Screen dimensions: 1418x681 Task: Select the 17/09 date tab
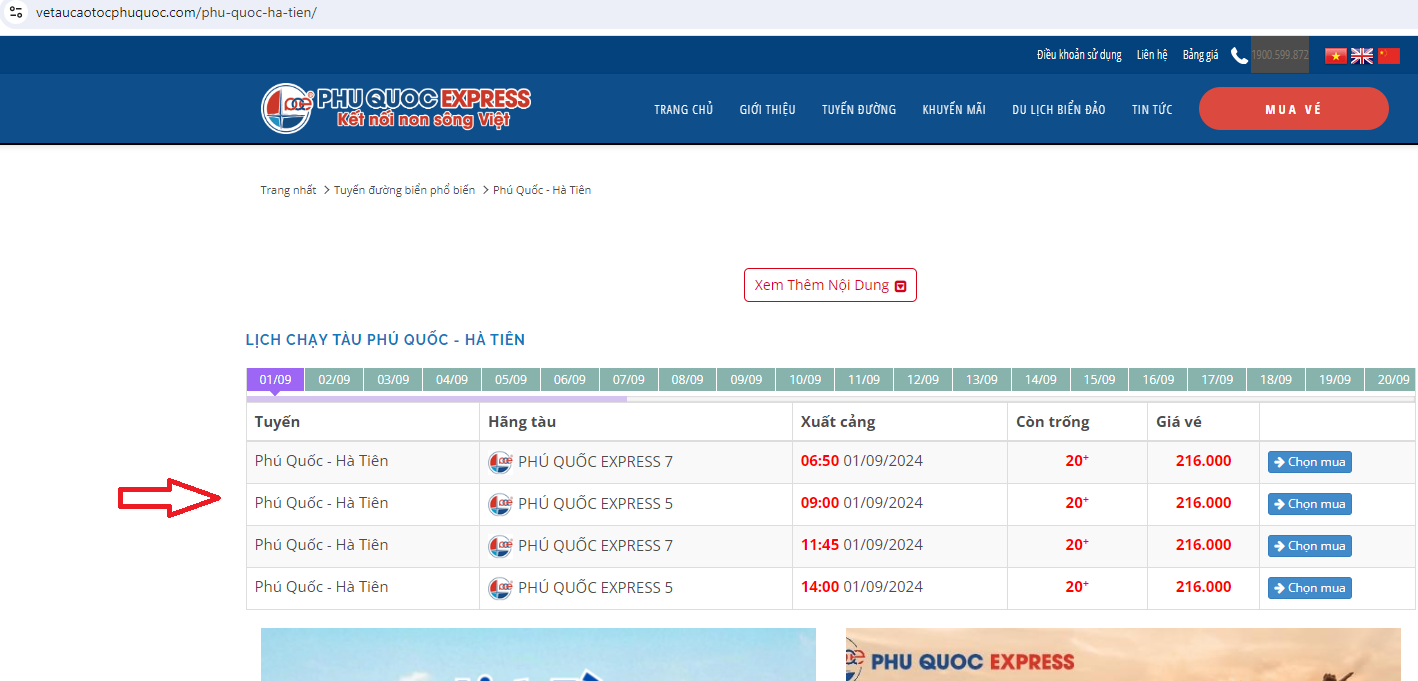pos(1218,380)
